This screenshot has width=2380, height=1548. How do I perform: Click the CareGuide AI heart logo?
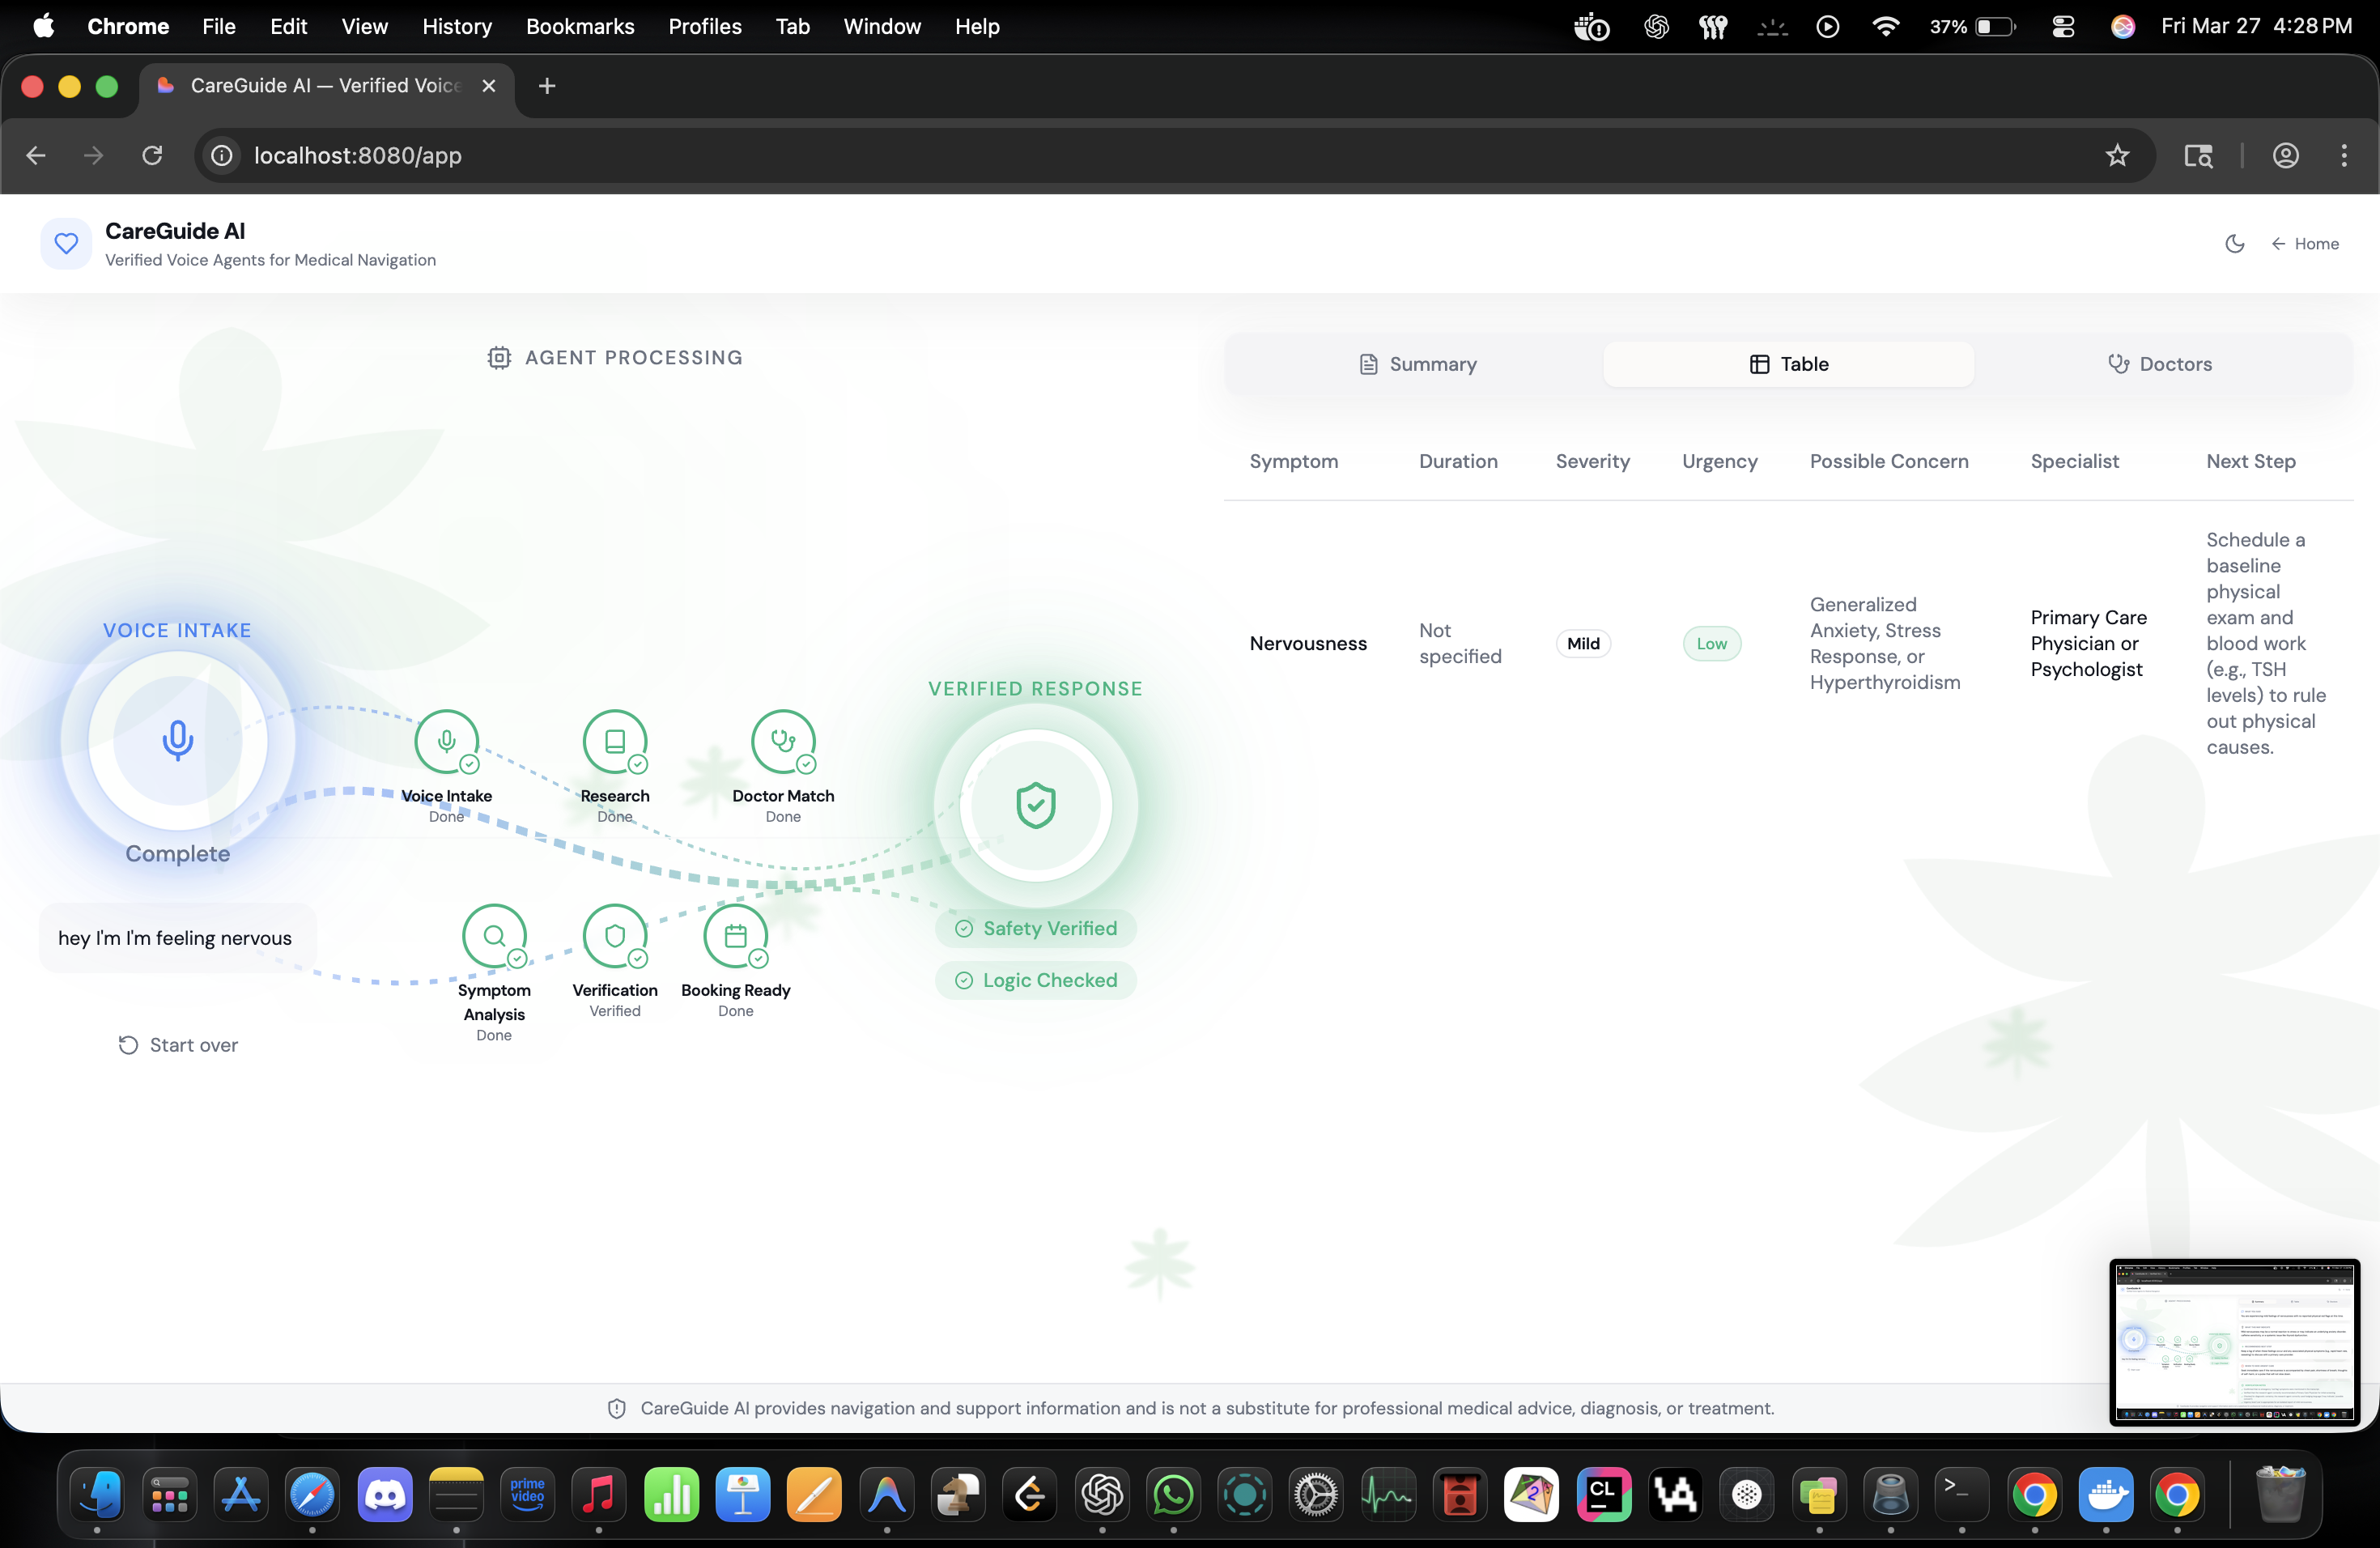(66, 243)
